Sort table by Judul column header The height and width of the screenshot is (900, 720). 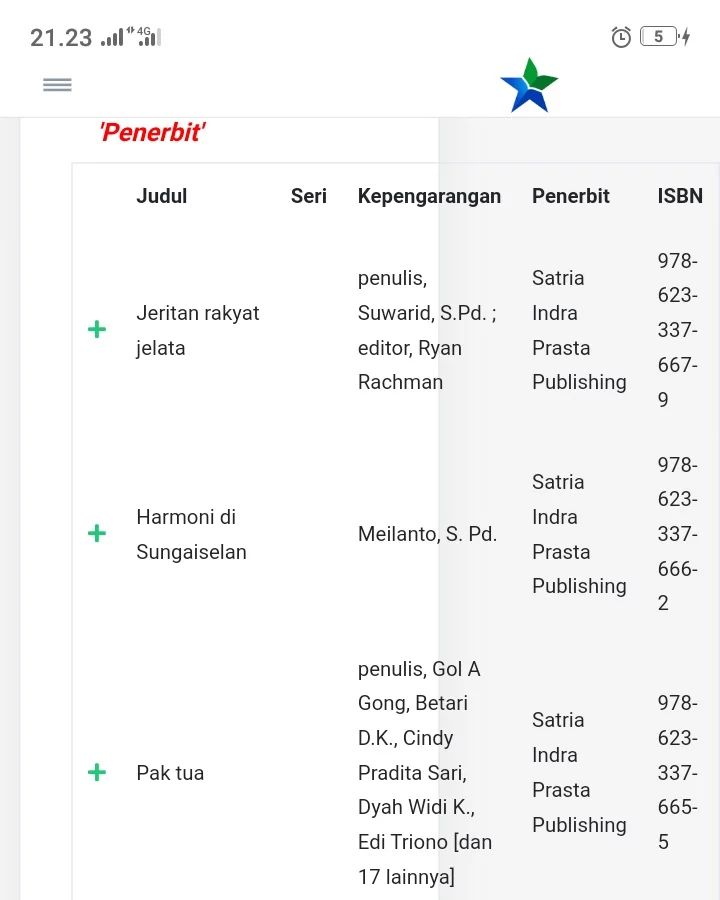click(162, 196)
